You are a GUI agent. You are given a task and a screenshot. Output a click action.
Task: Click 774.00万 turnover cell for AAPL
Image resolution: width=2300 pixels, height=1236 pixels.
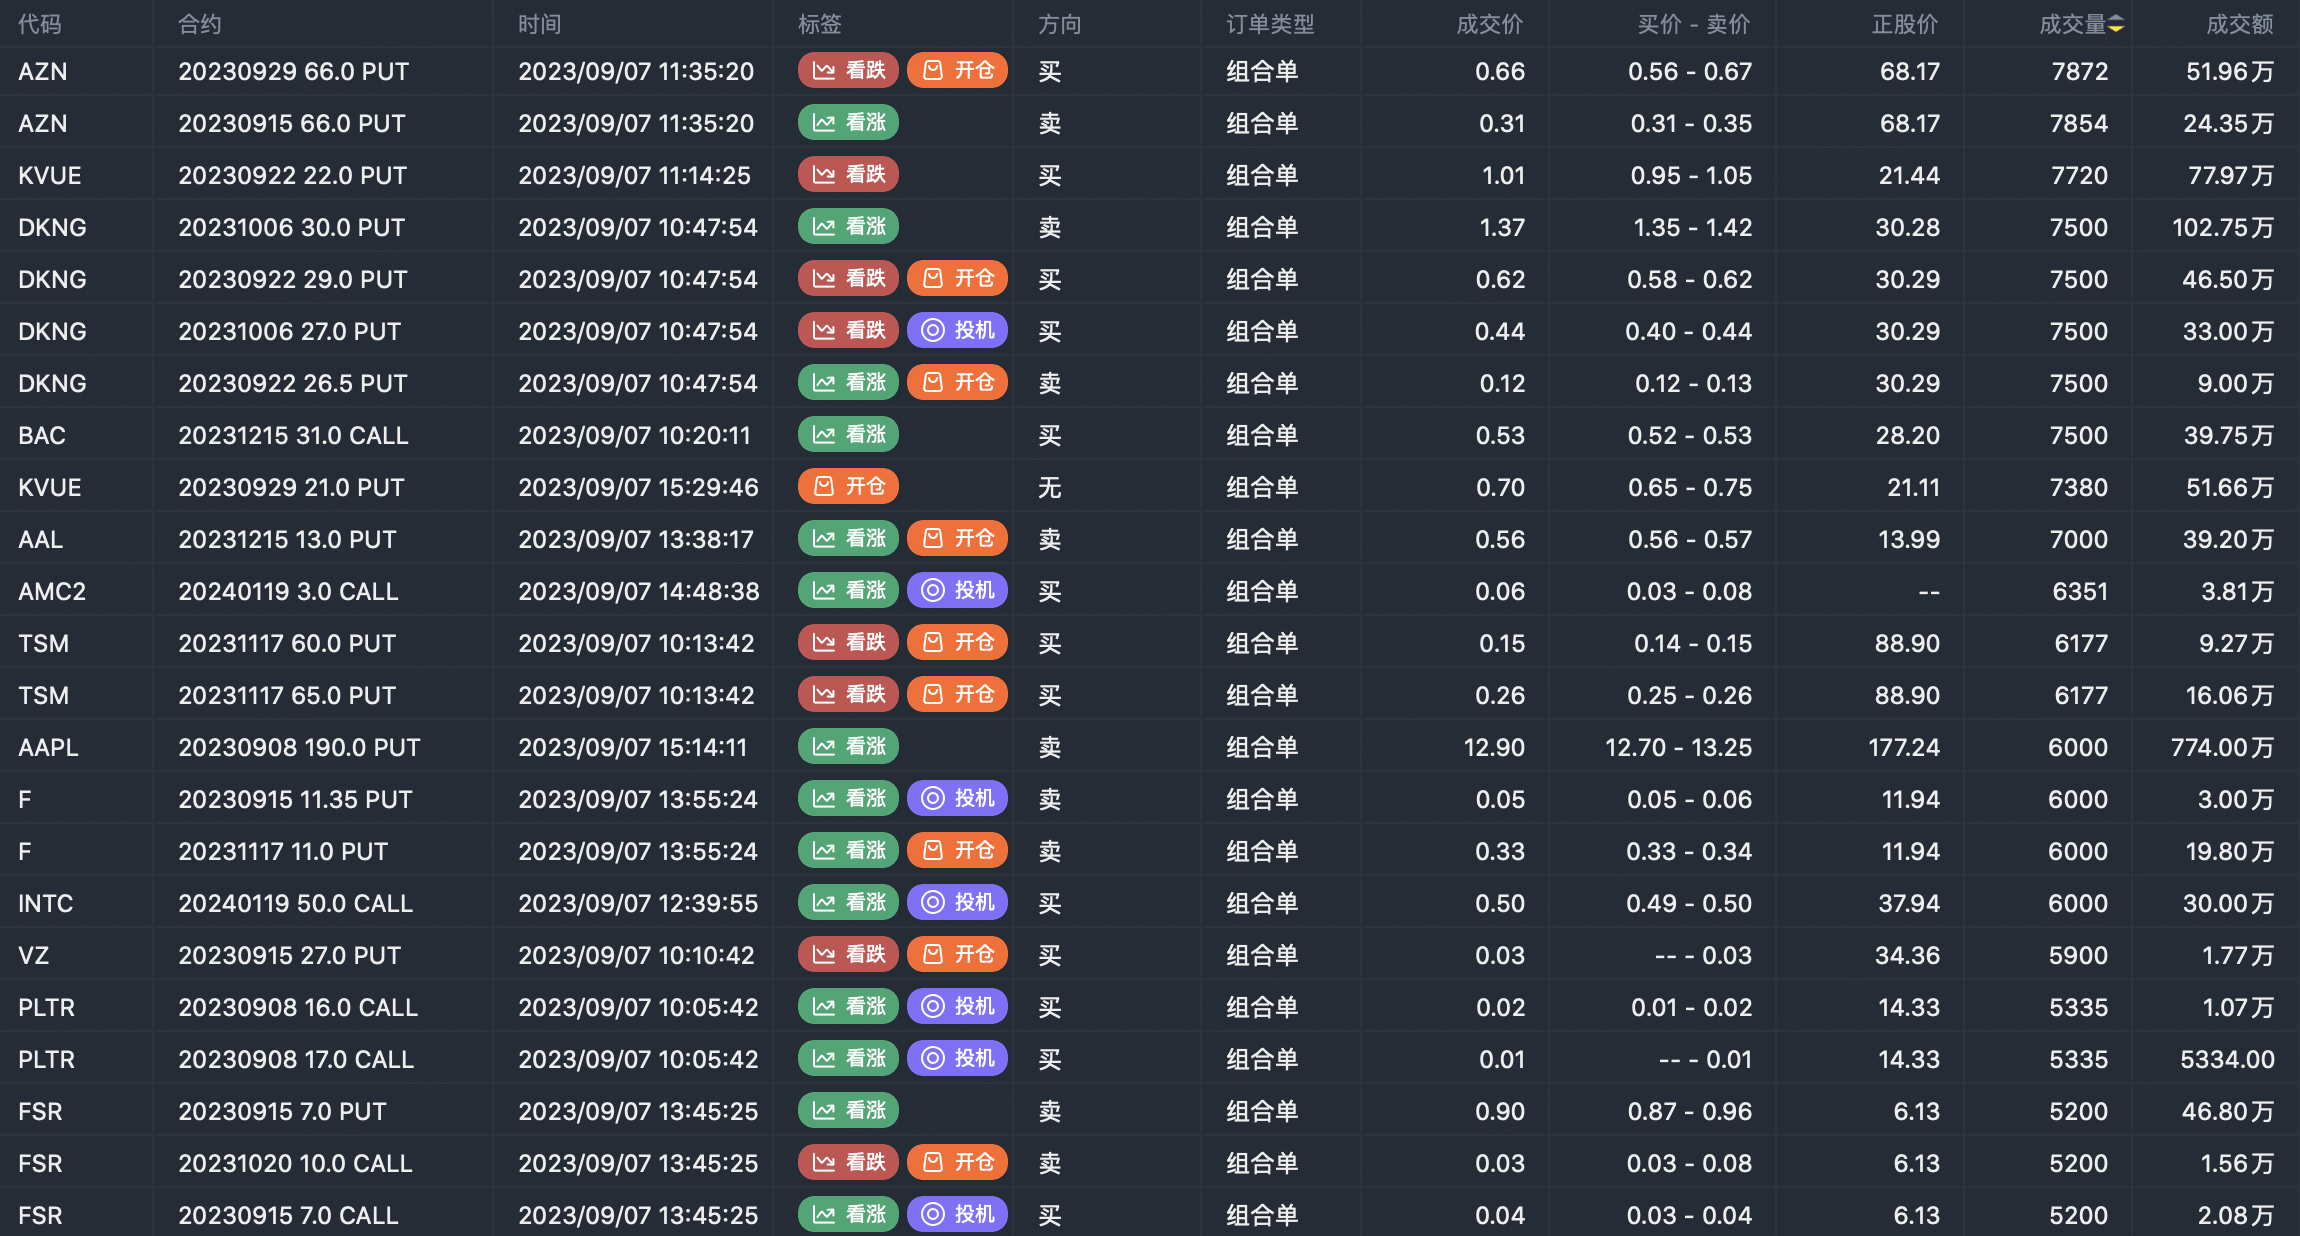coord(2221,747)
